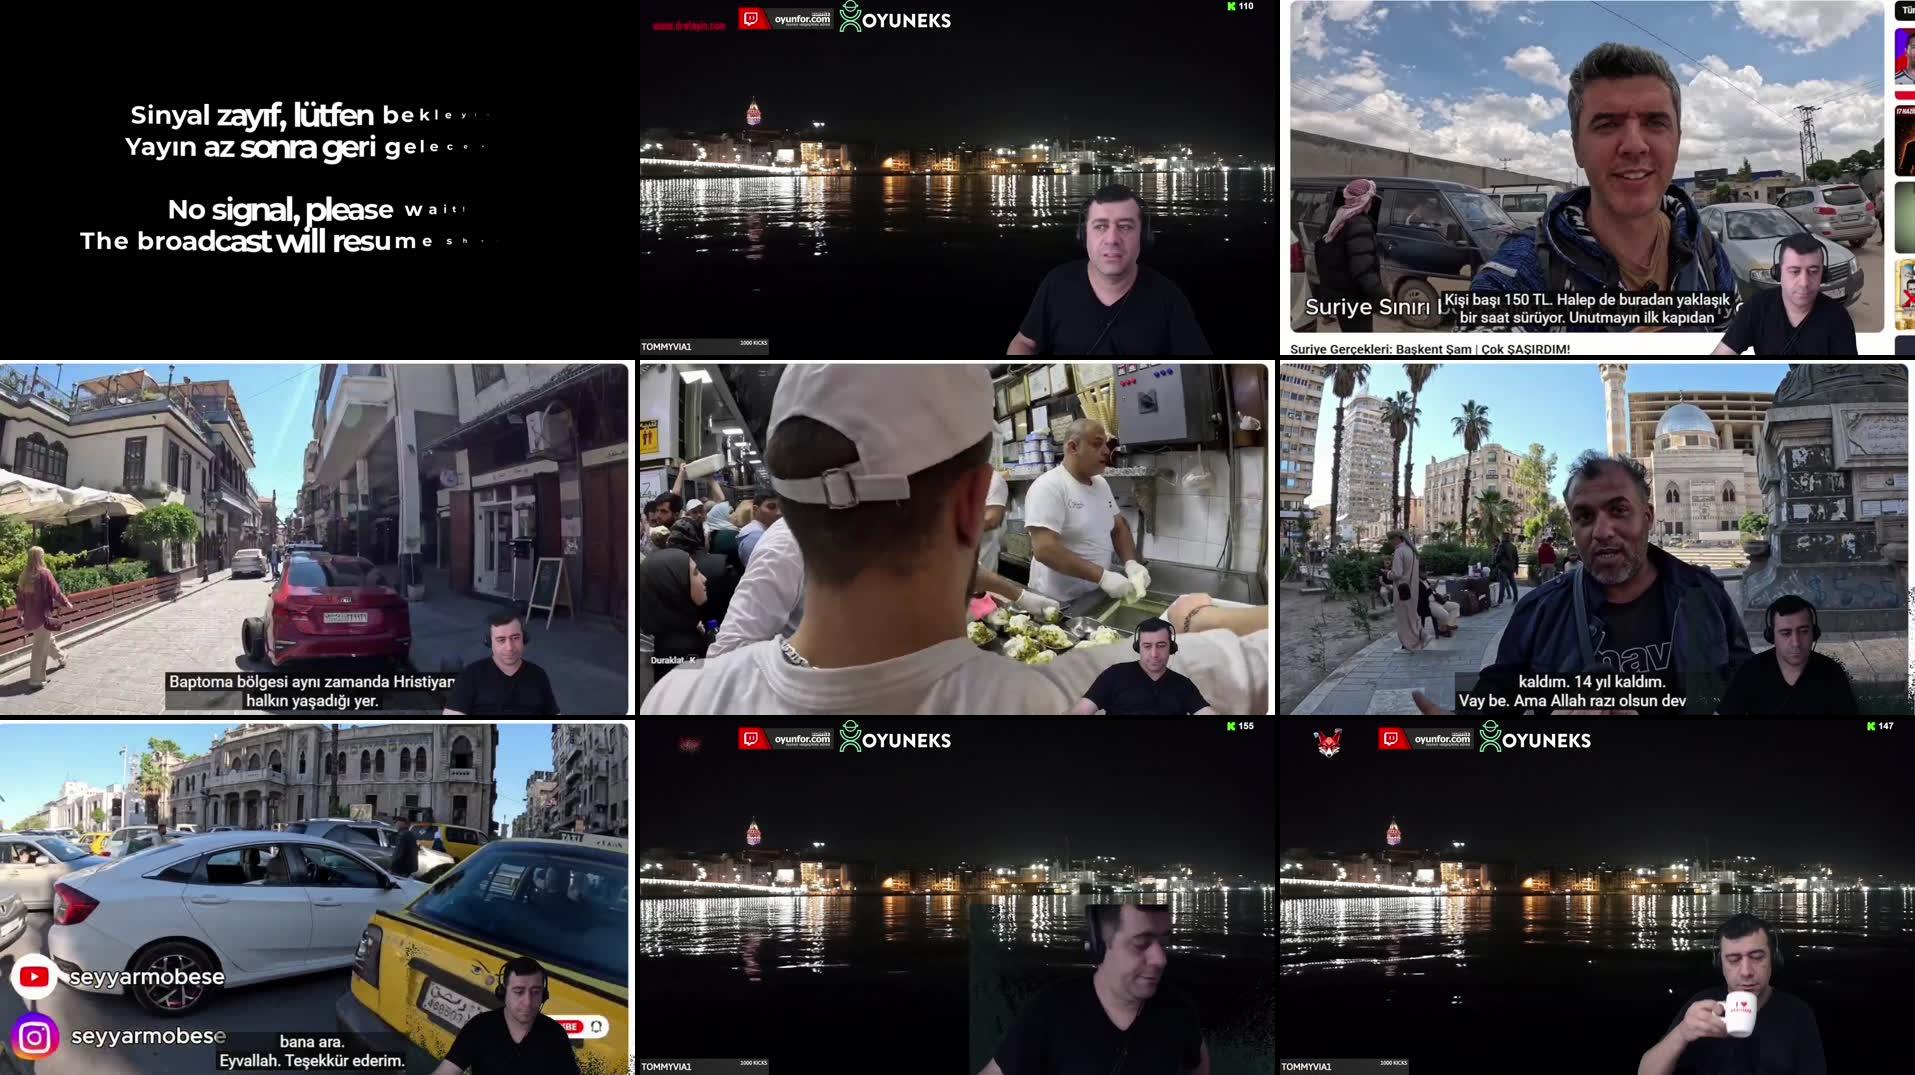Viewport: 1915px width, 1075px height.
Task: Select the frame subtitled 'Baptoma bölgesi aynı zamanda'
Action: [x=315, y=538]
